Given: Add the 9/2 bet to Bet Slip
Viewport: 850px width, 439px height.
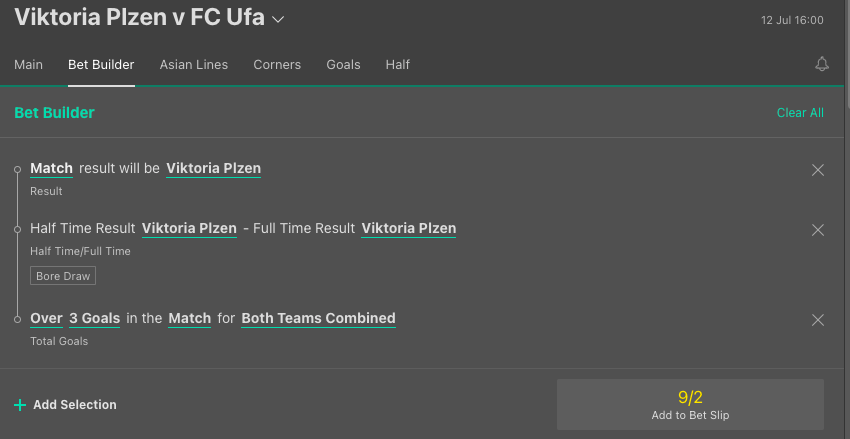Looking at the screenshot, I should pos(690,405).
